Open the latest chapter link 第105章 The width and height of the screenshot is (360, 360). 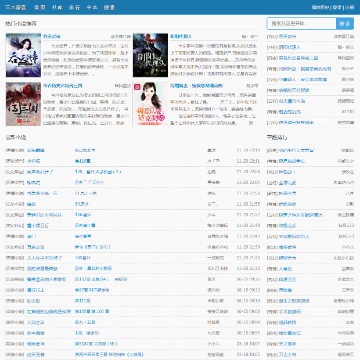(92, 312)
